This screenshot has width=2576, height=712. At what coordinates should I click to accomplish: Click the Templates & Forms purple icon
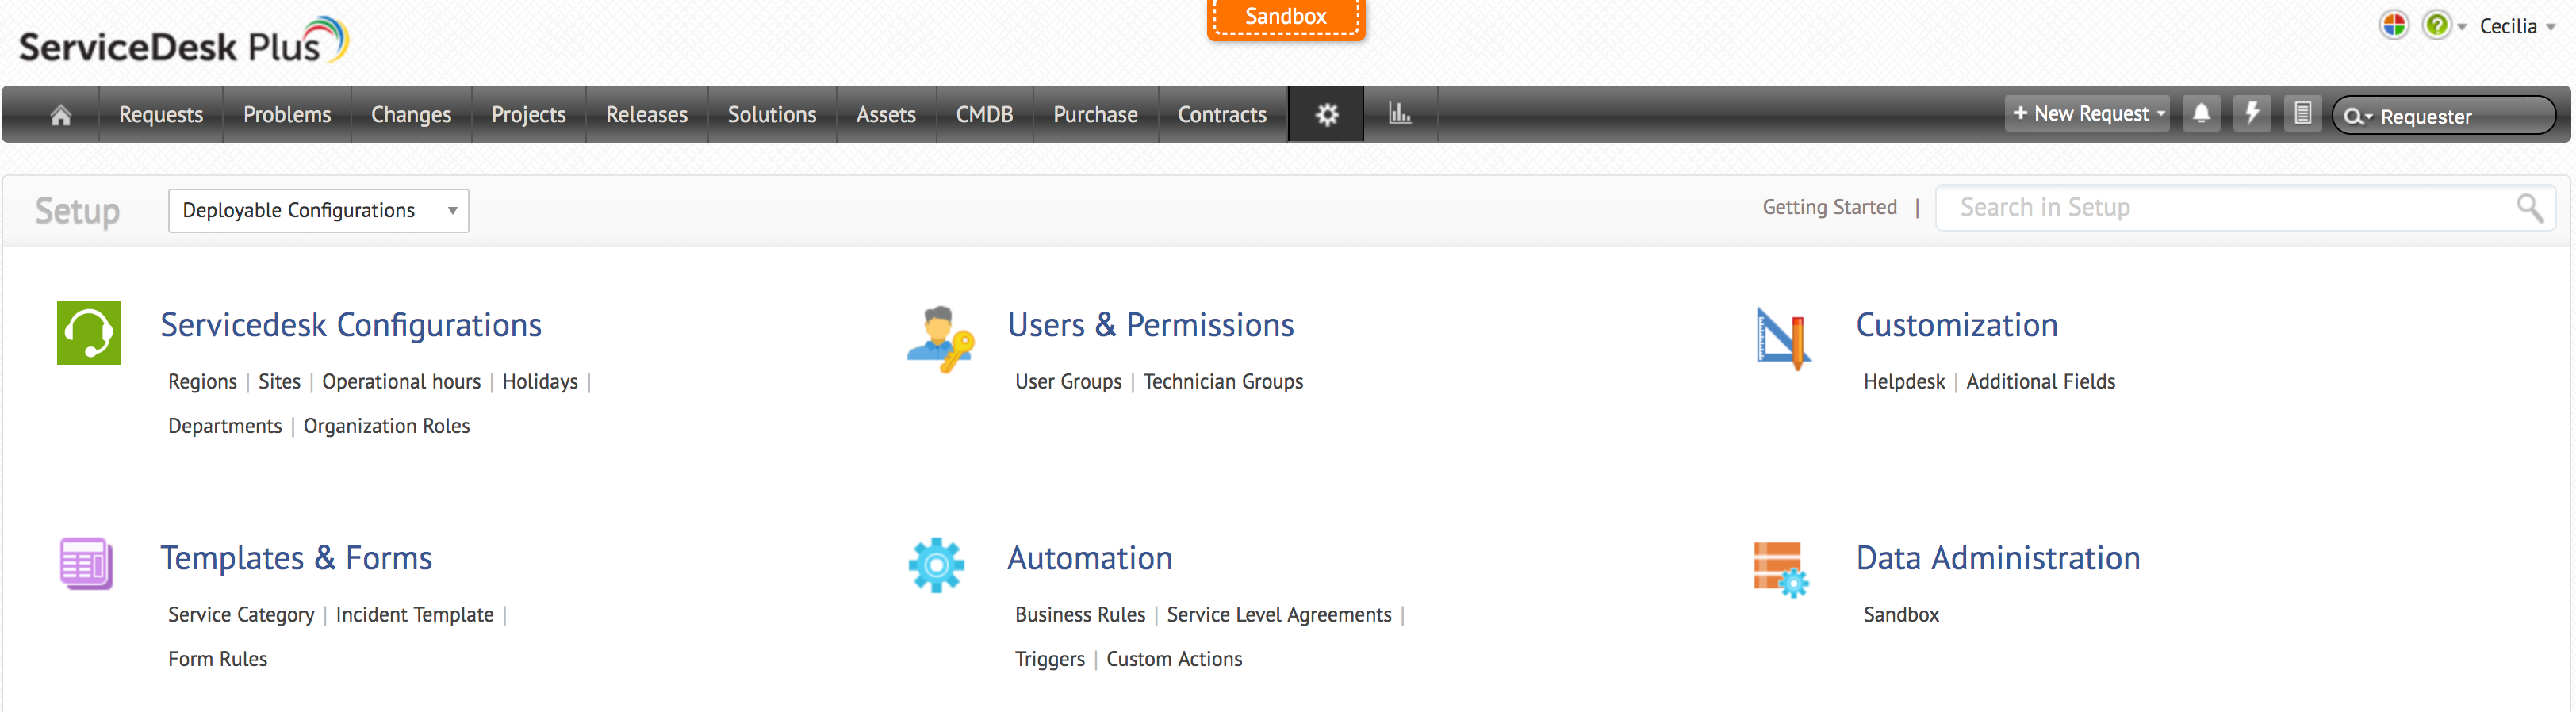(x=86, y=564)
